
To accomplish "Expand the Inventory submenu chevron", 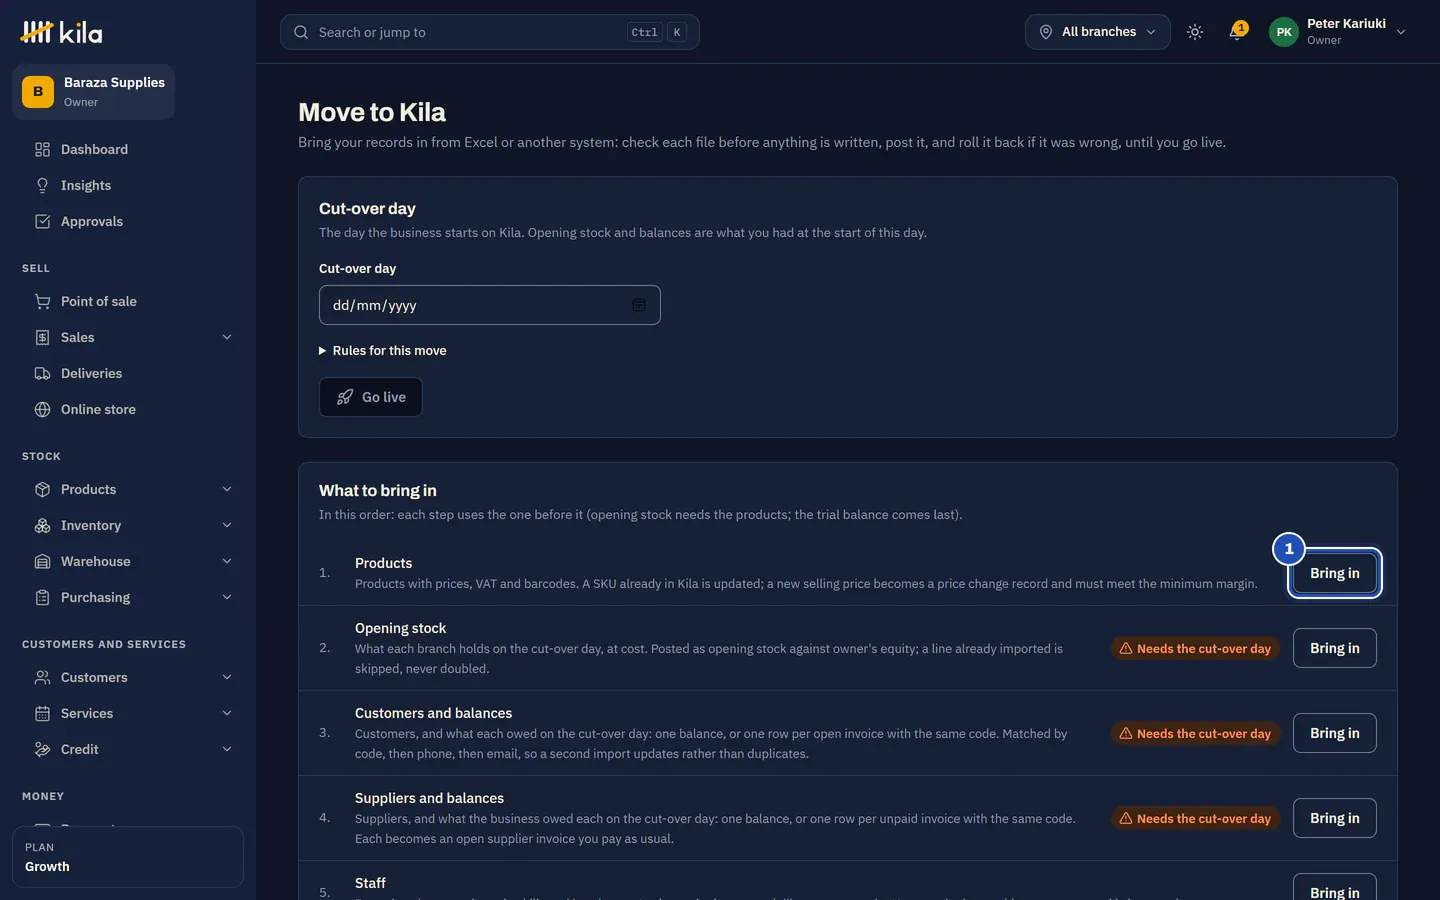I will (x=227, y=525).
